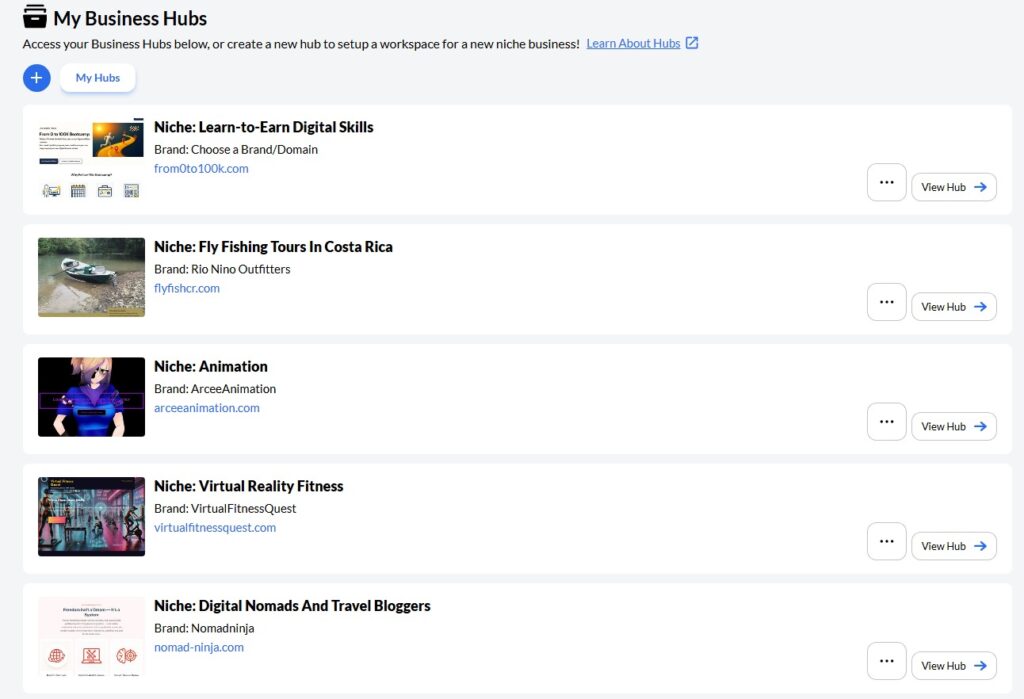Select the My Hubs tab
The height and width of the screenshot is (699, 1024).
(98, 78)
